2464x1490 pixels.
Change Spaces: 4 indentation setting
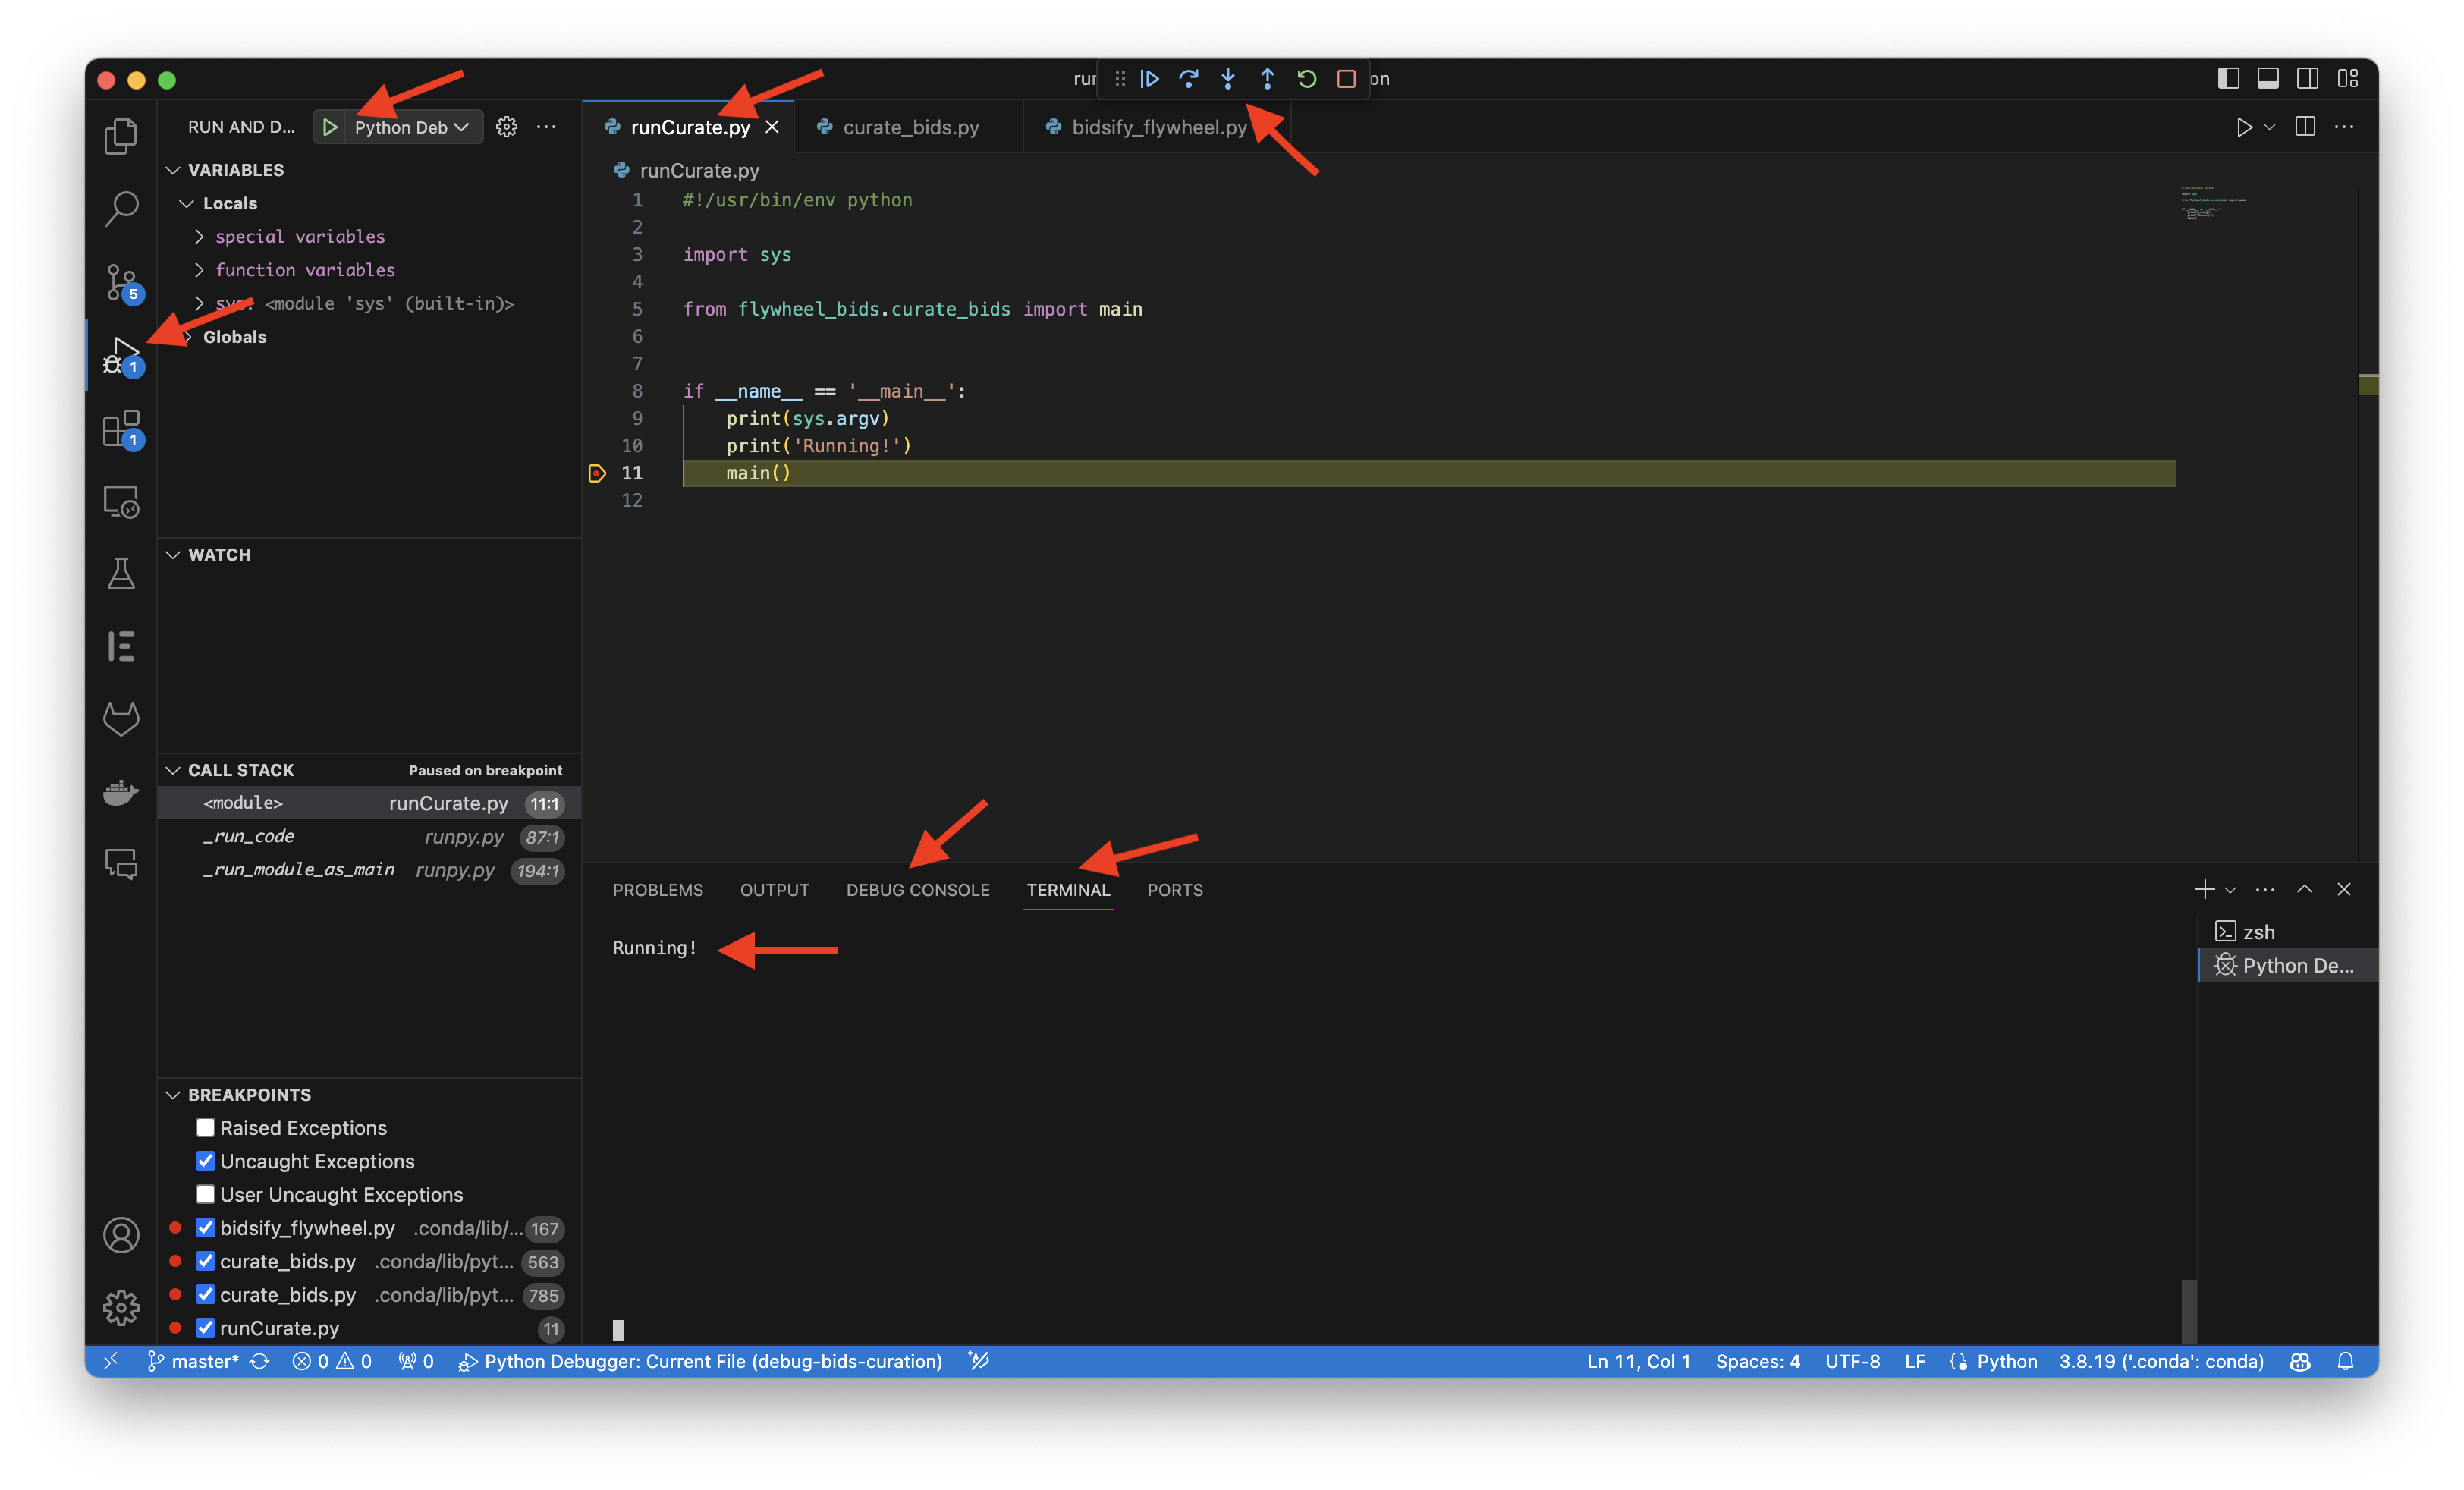(x=1757, y=1361)
